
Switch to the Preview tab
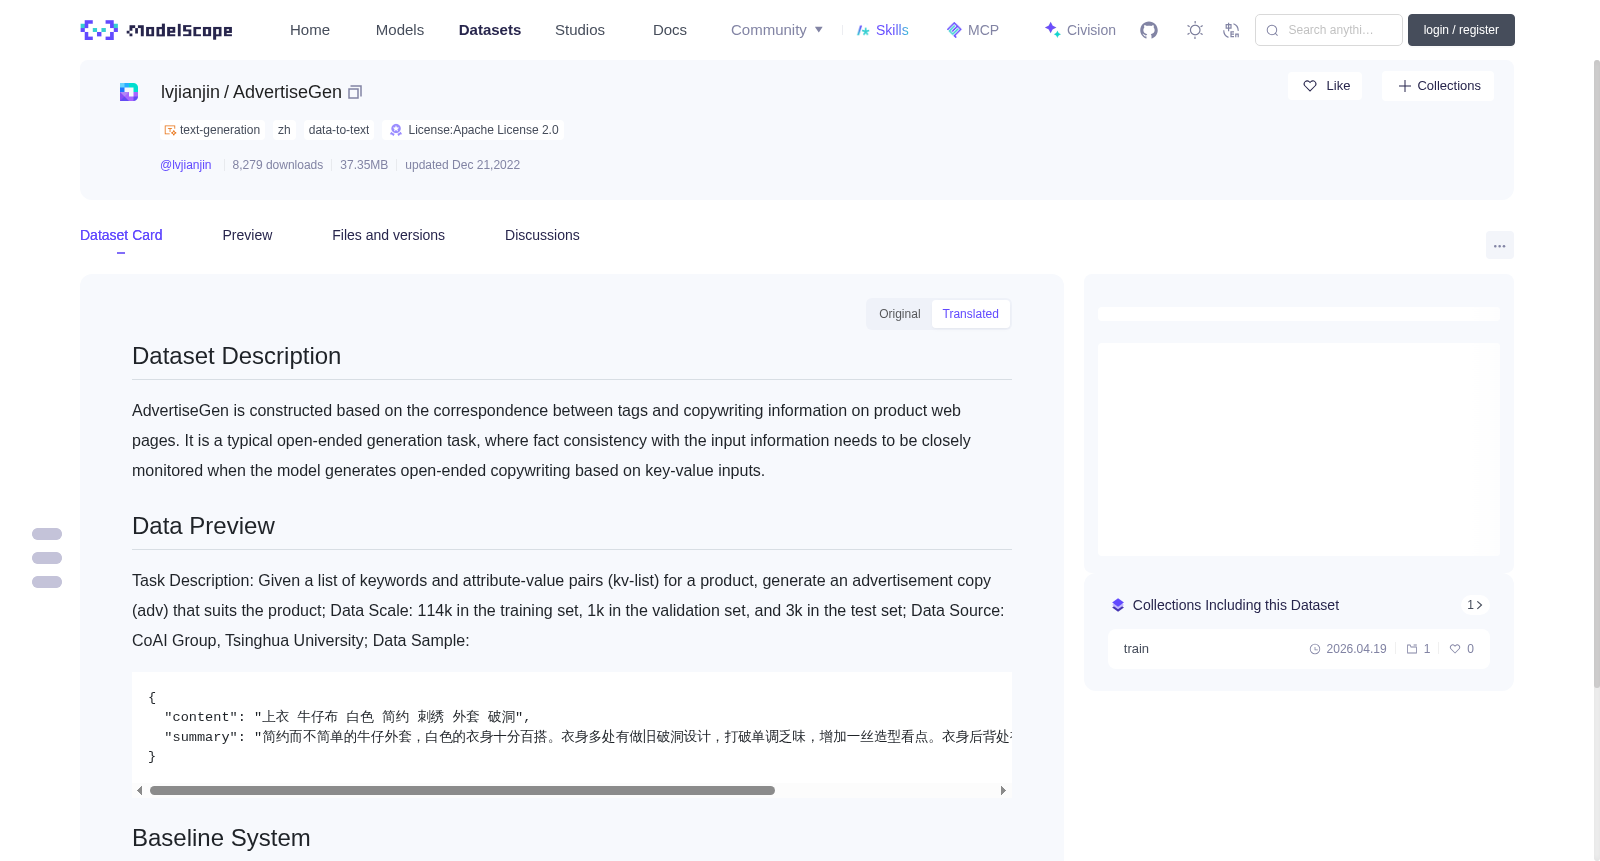point(247,235)
